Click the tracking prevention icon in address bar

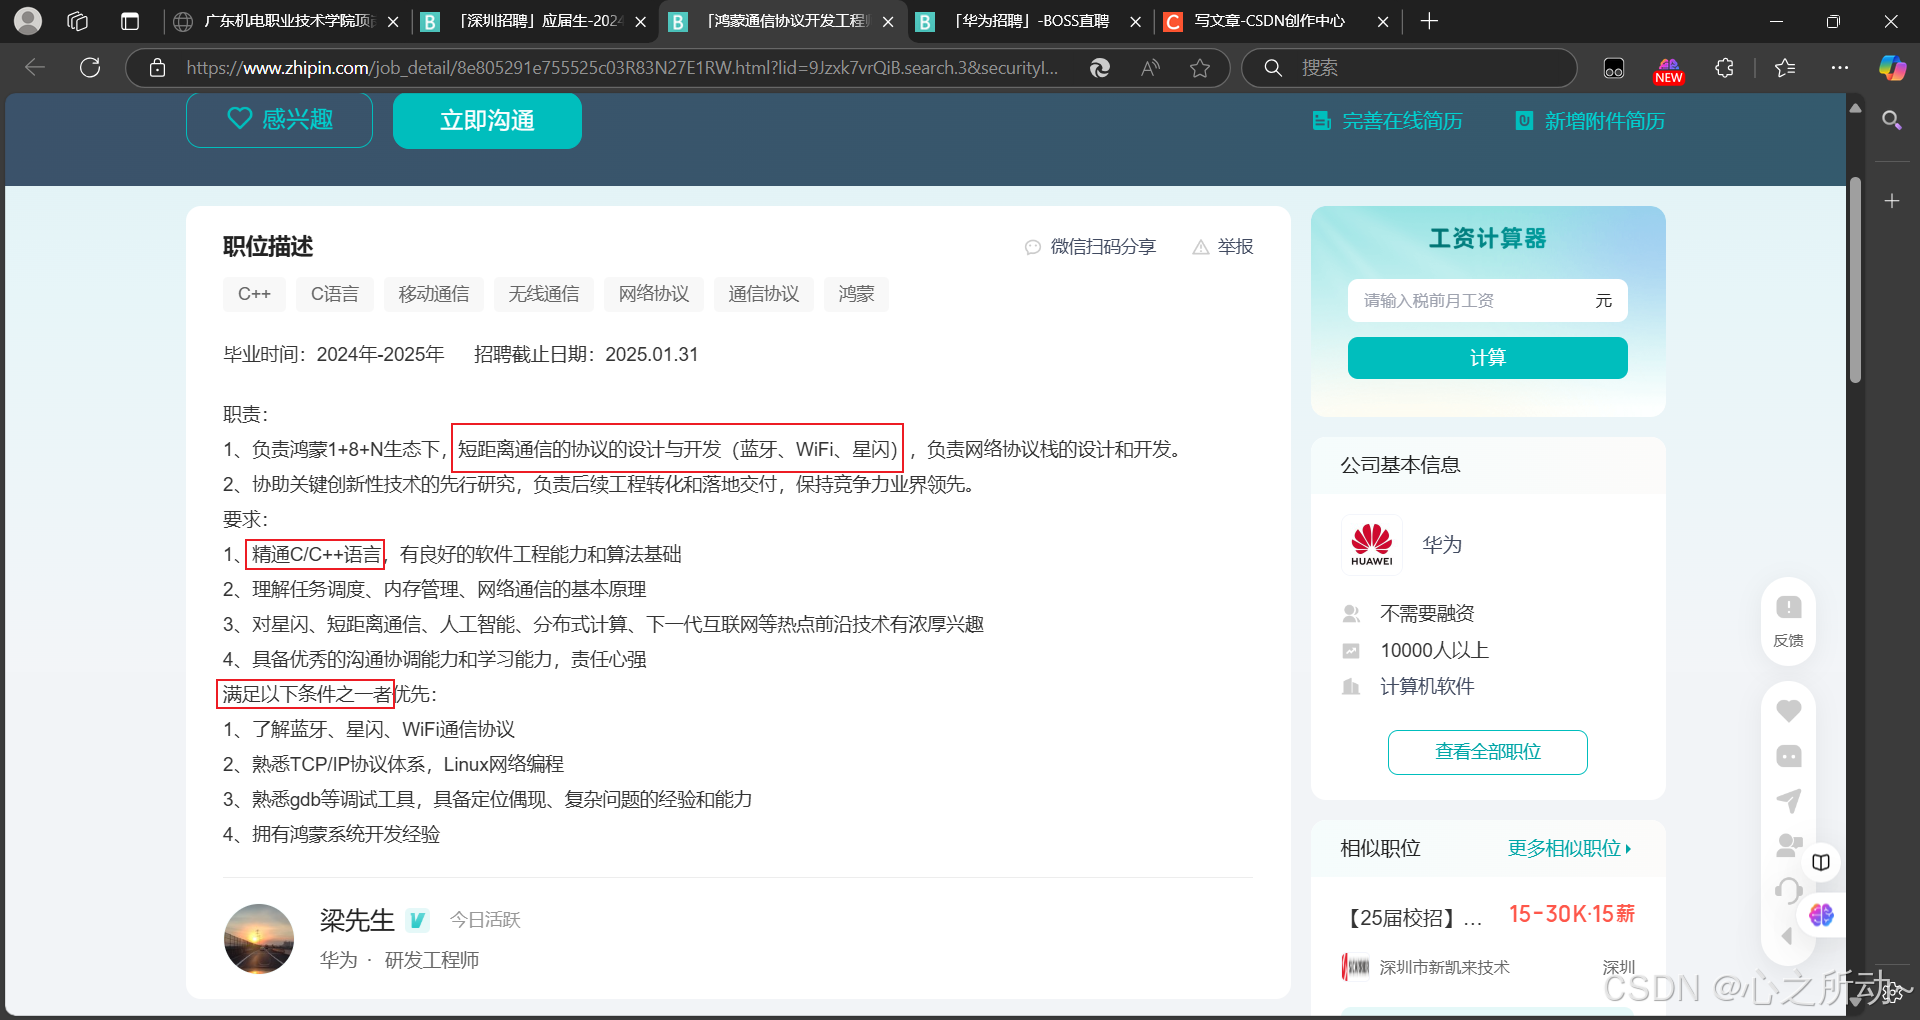[1100, 68]
